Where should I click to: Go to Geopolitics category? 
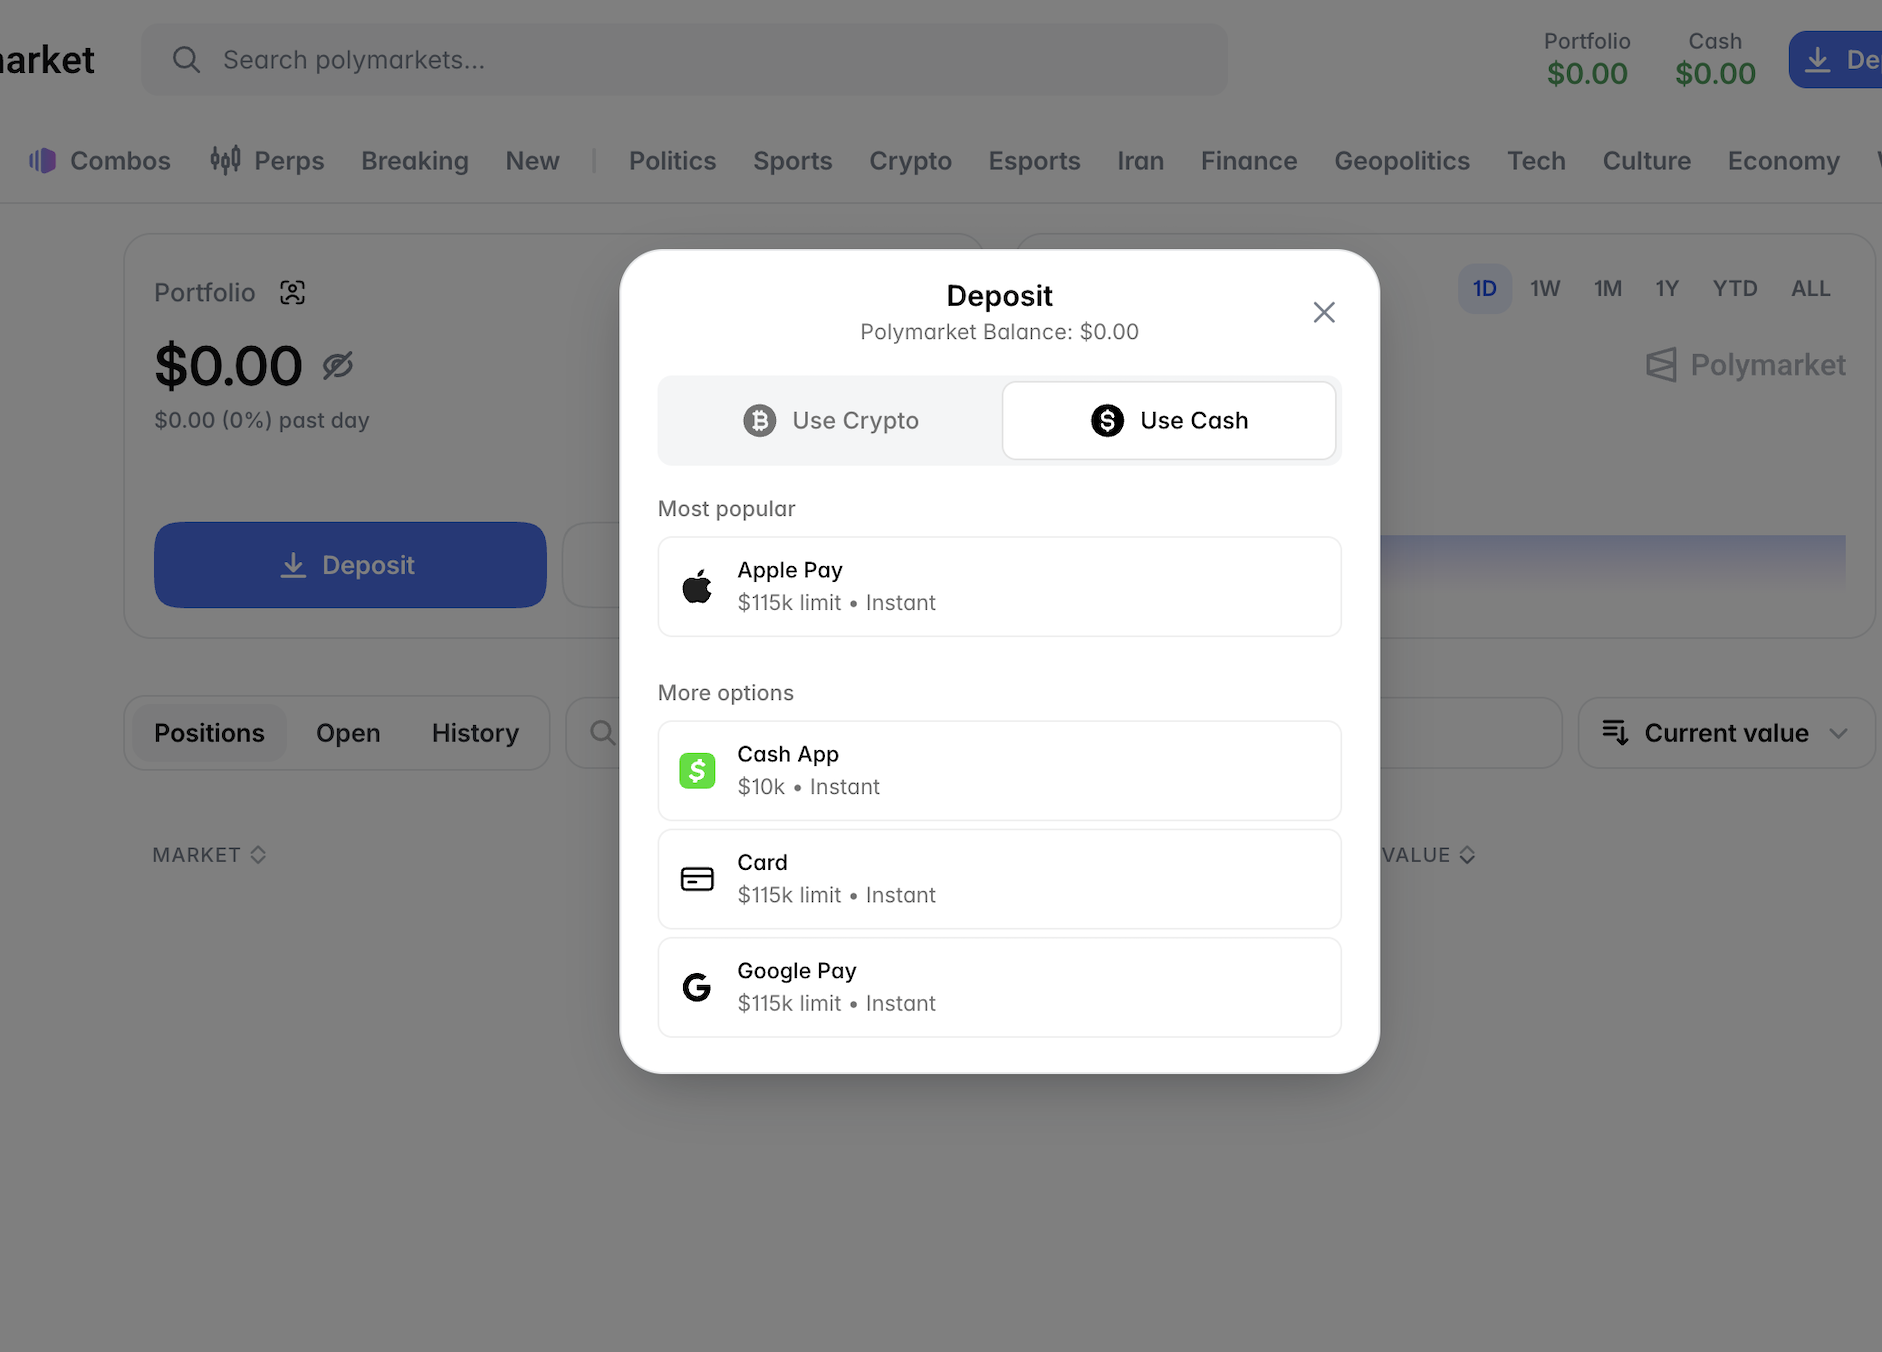pyautogui.click(x=1402, y=161)
